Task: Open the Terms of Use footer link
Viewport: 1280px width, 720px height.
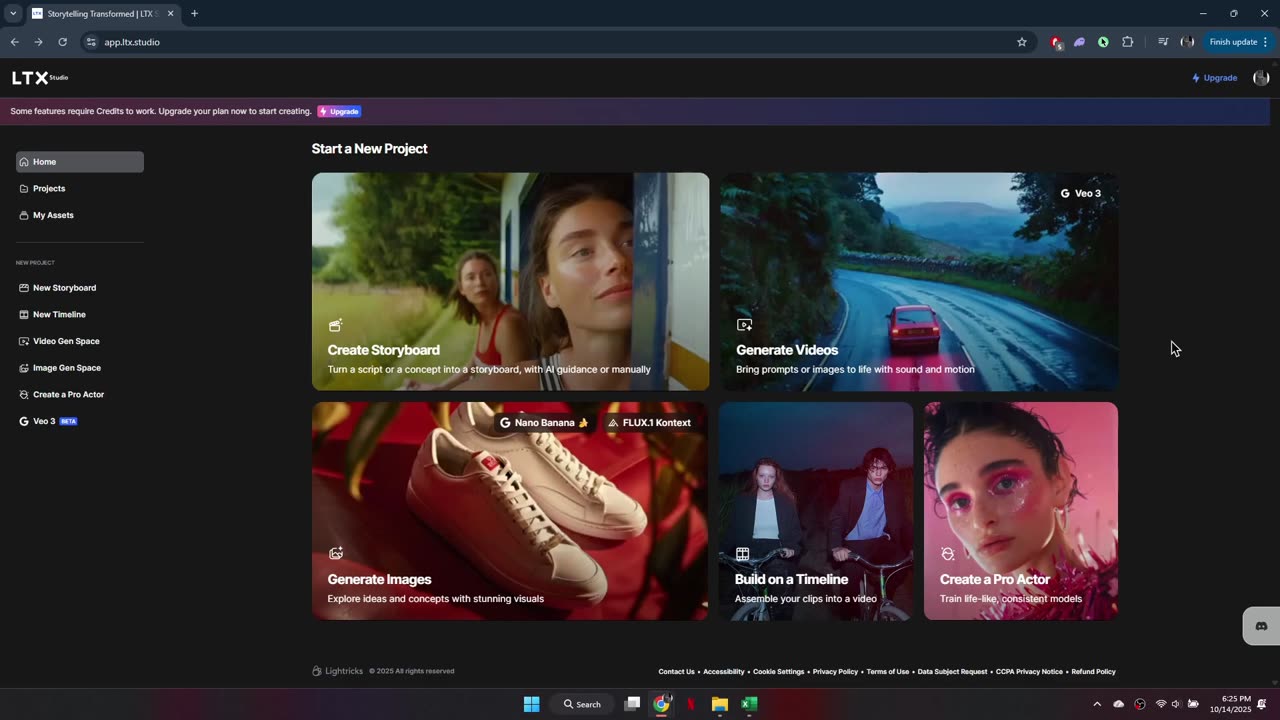Action: click(888, 672)
